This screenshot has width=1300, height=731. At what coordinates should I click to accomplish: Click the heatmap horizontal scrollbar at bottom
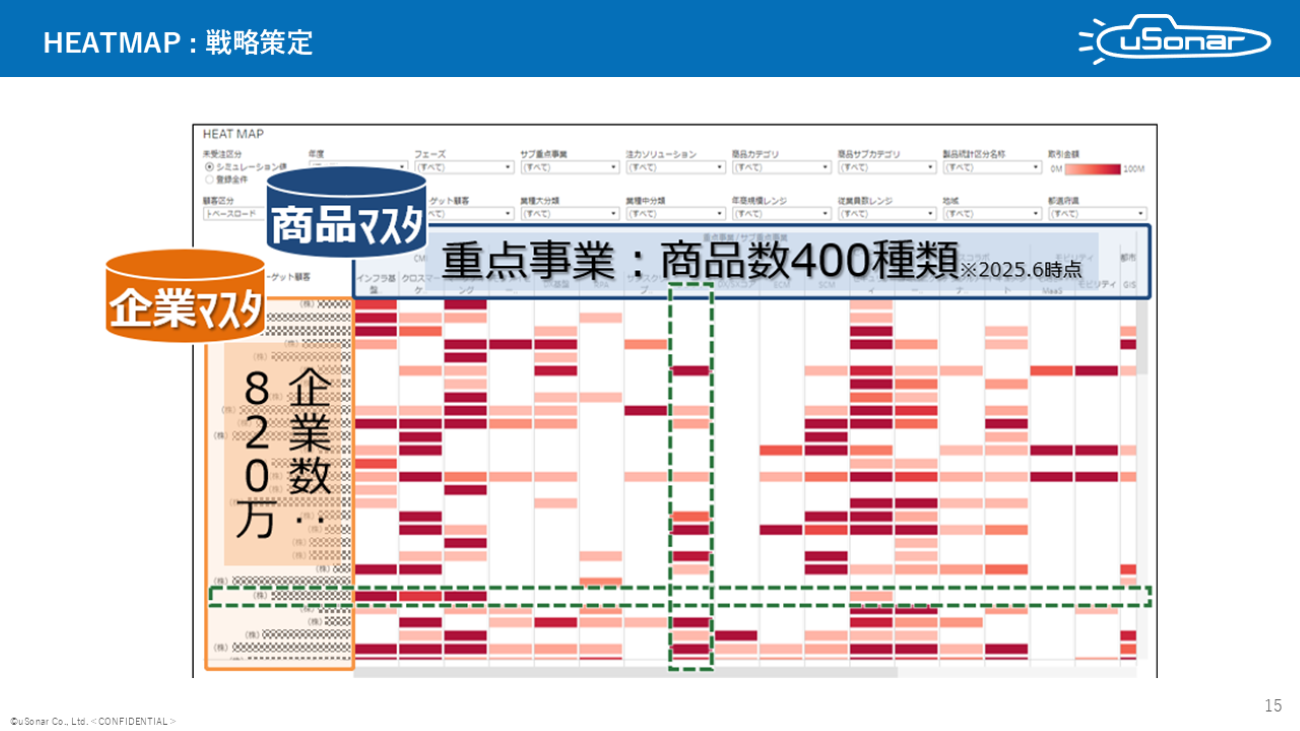(x=626, y=672)
